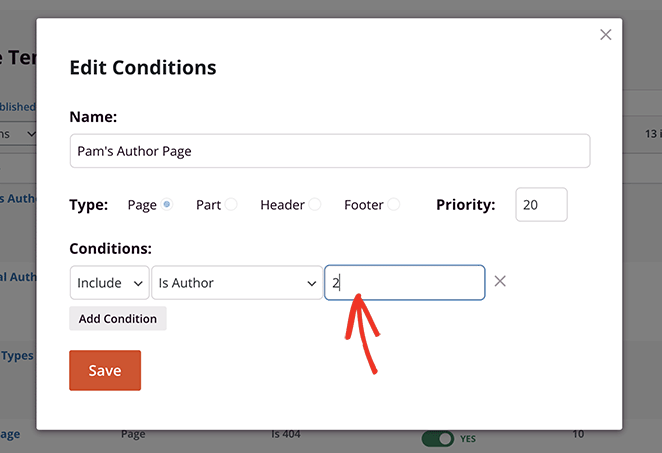
Task: Click the Add Condition button
Action: [x=118, y=319]
